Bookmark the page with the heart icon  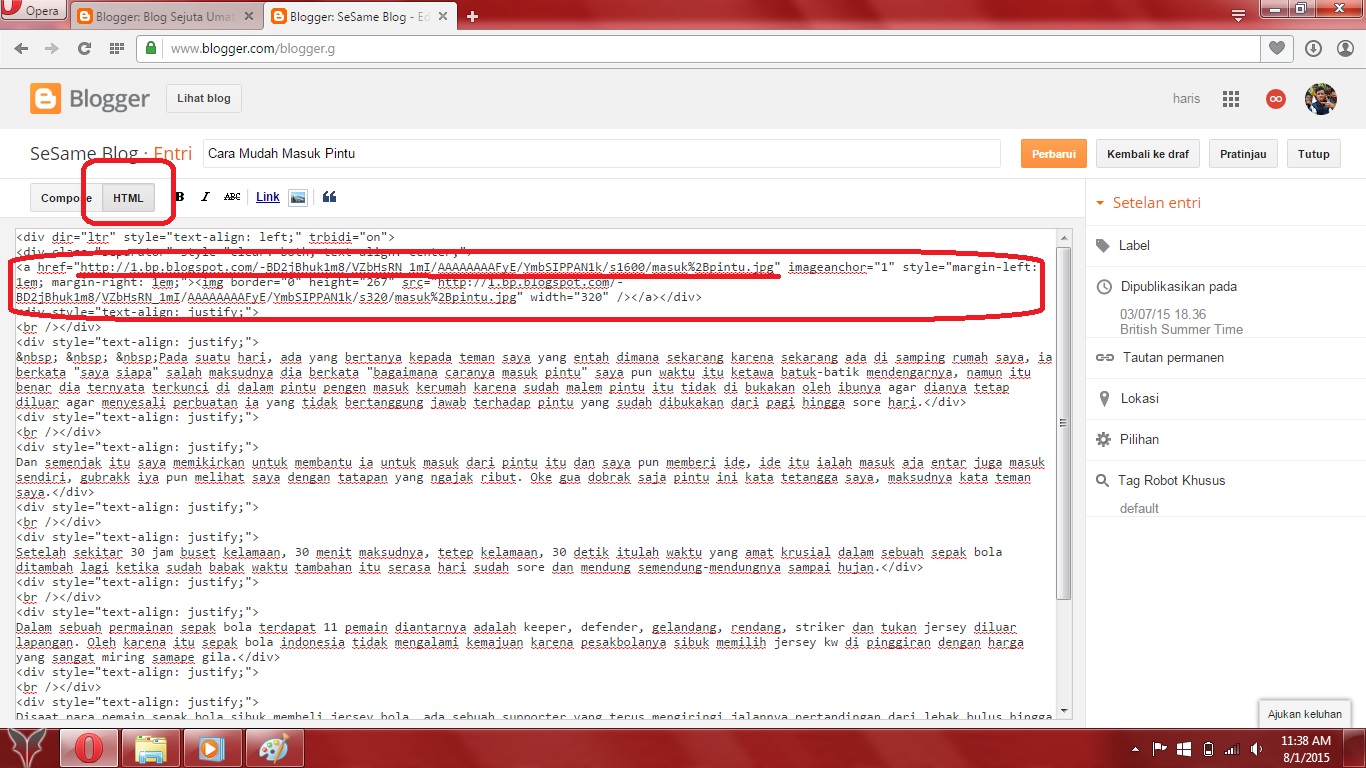click(1276, 48)
